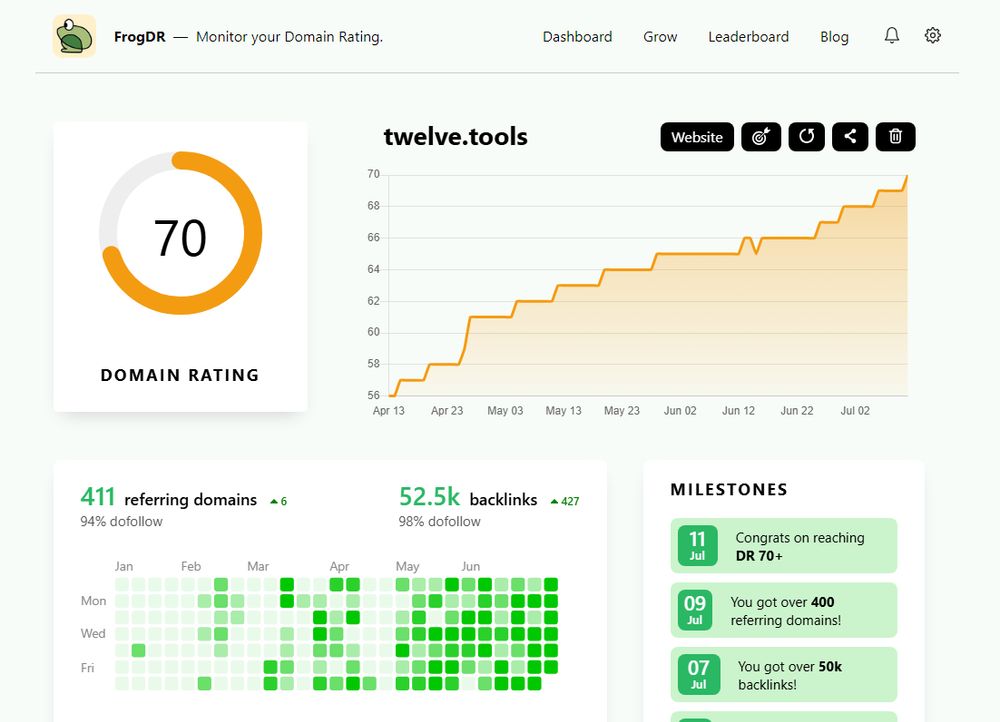Viewport: 1000px width, 722px height.
Task: Visit the Blog link
Action: (x=834, y=37)
